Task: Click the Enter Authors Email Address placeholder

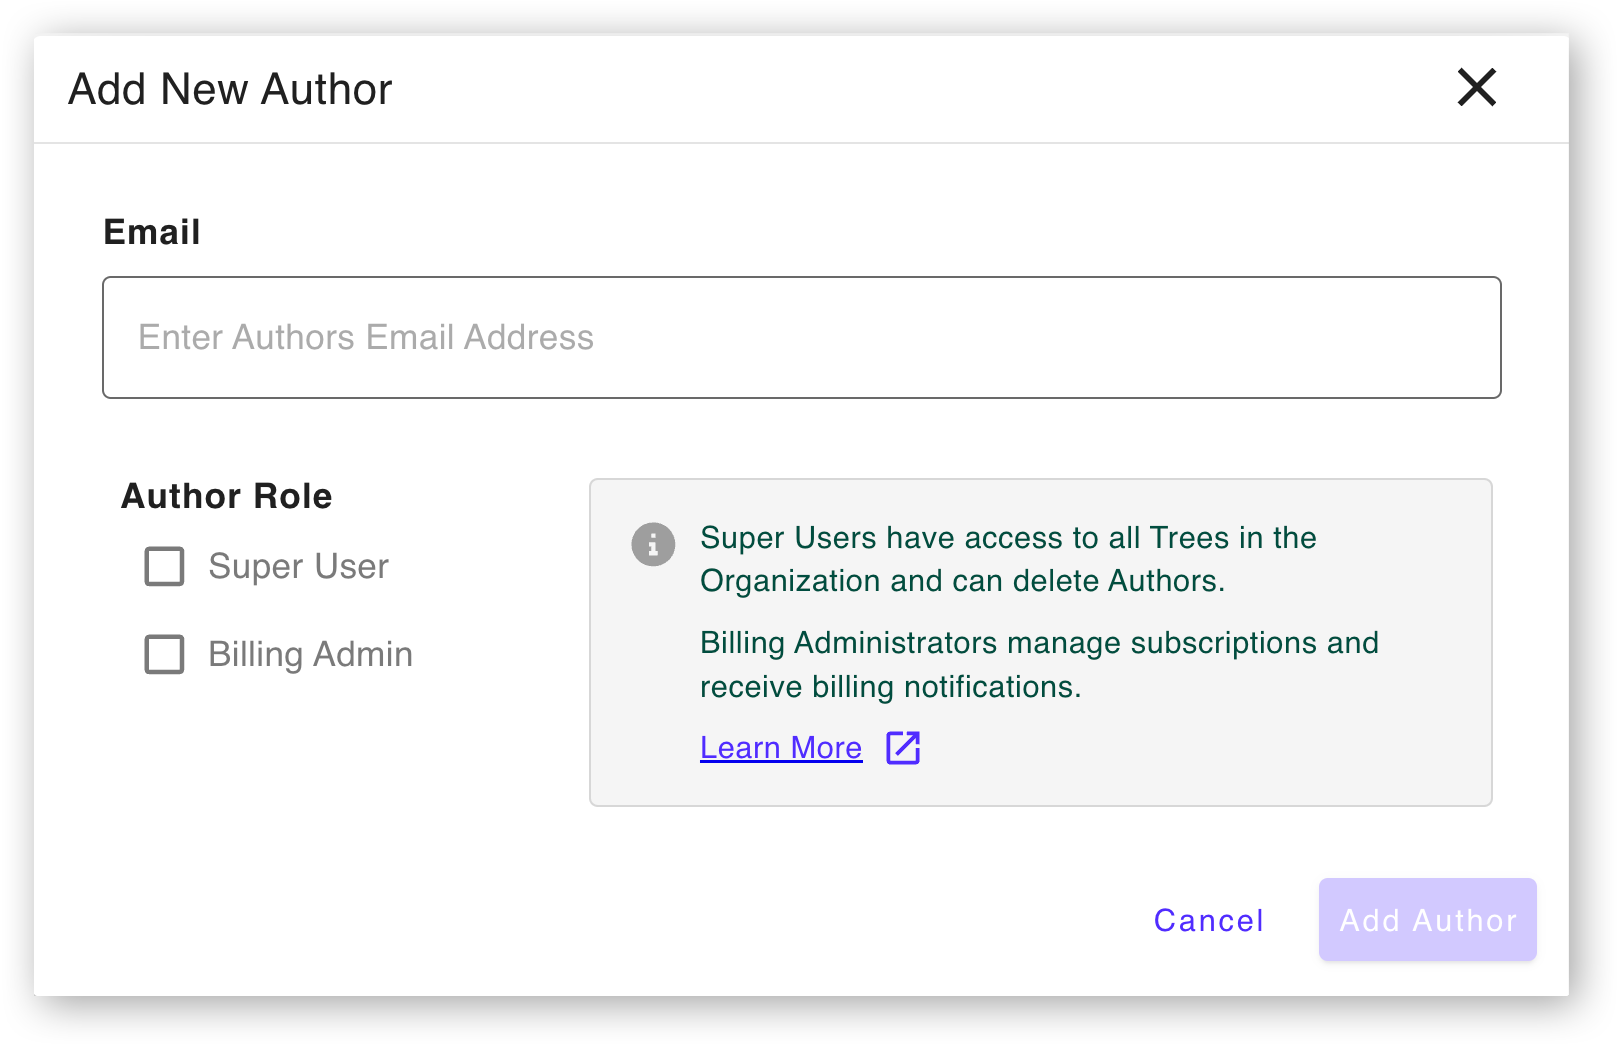Action: (366, 337)
